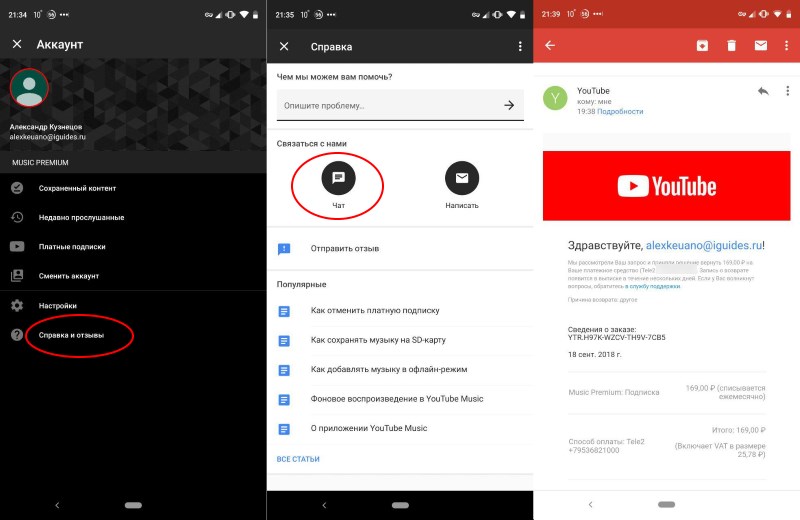The image size is (800, 520).
Task: Start support chat with Чат icon
Action: tap(338, 178)
